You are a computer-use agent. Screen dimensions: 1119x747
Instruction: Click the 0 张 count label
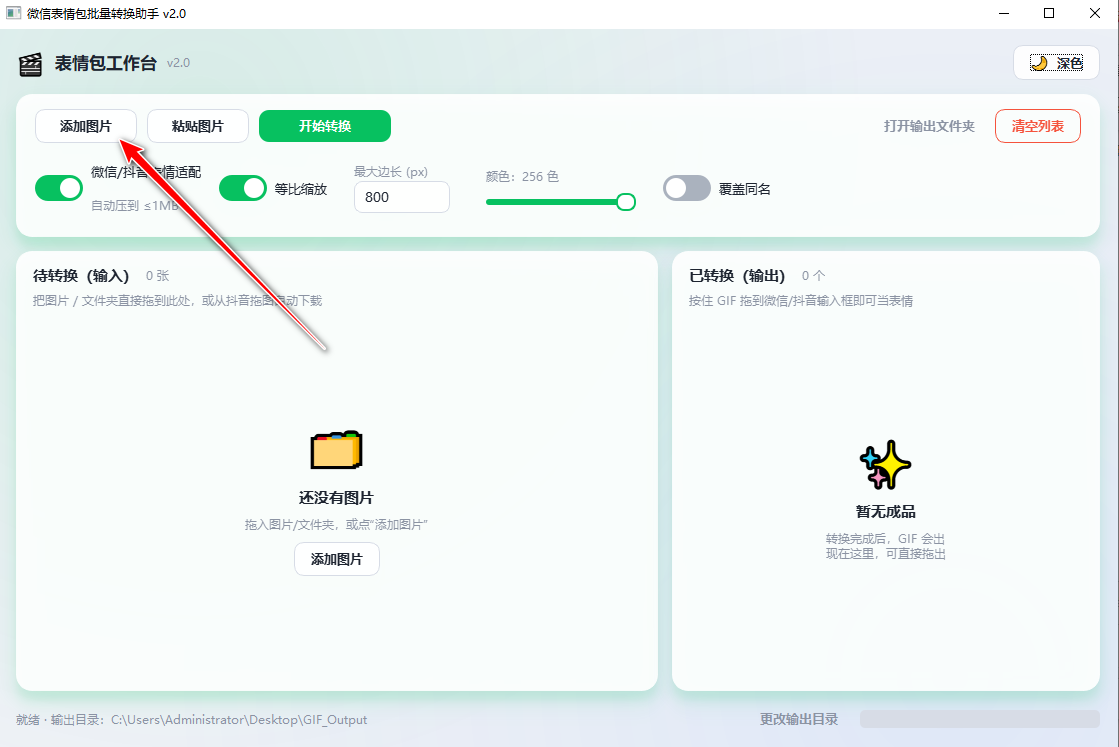click(158, 276)
